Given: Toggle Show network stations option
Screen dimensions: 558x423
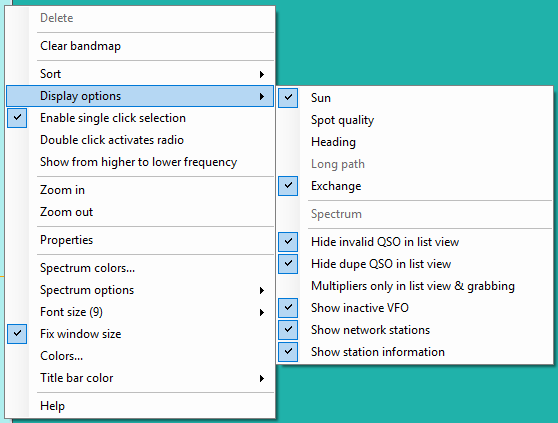Looking at the screenshot, I should coord(415,330).
